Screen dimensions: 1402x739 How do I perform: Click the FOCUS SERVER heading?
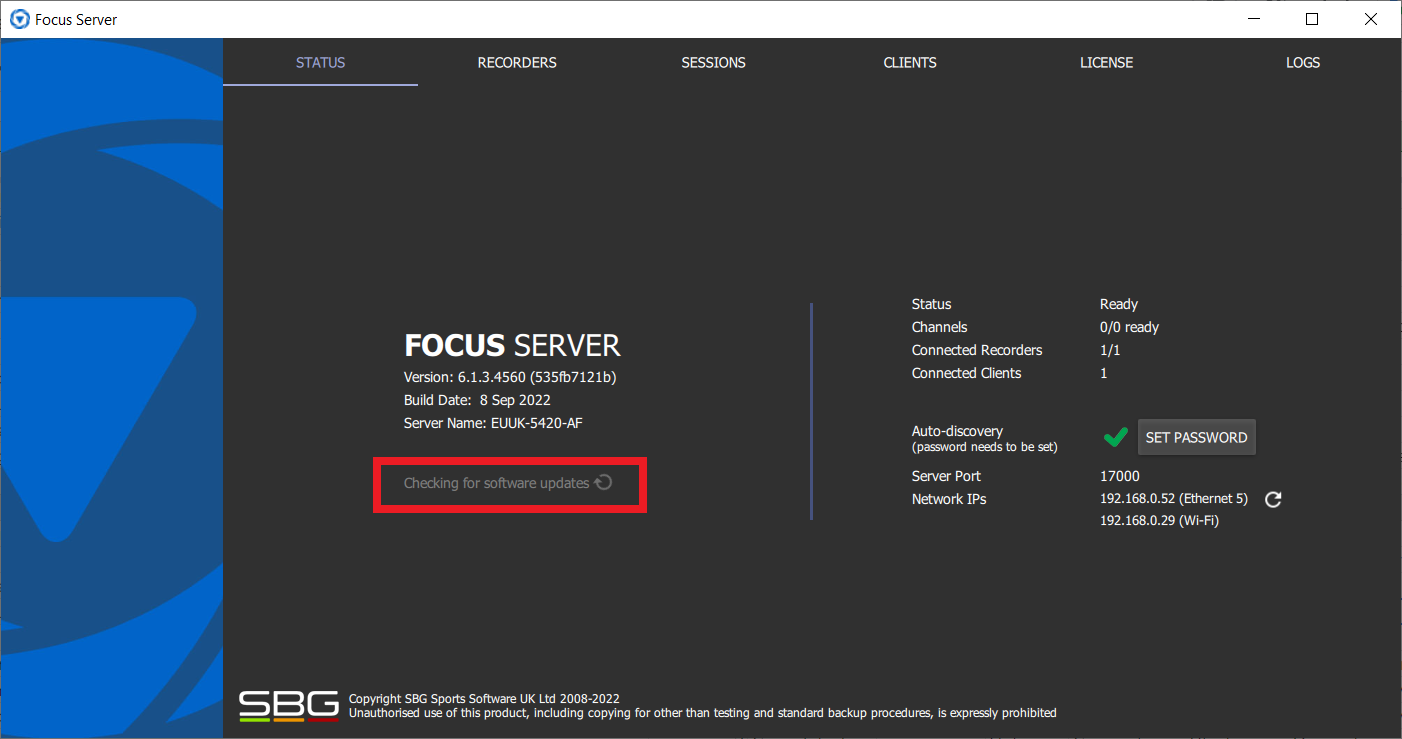pos(512,346)
